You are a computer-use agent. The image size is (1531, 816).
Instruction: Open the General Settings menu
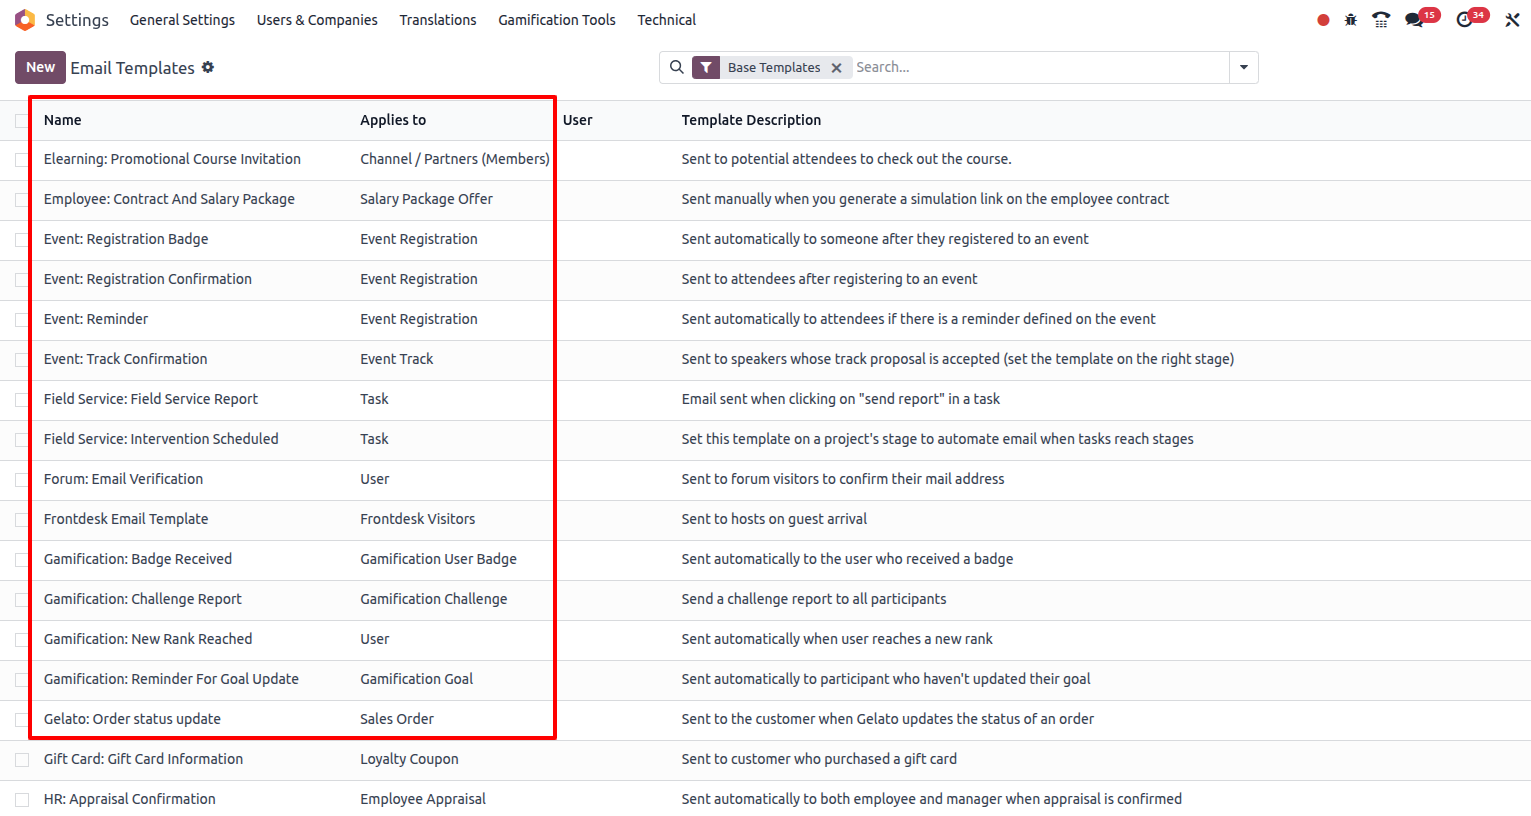(x=182, y=20)
